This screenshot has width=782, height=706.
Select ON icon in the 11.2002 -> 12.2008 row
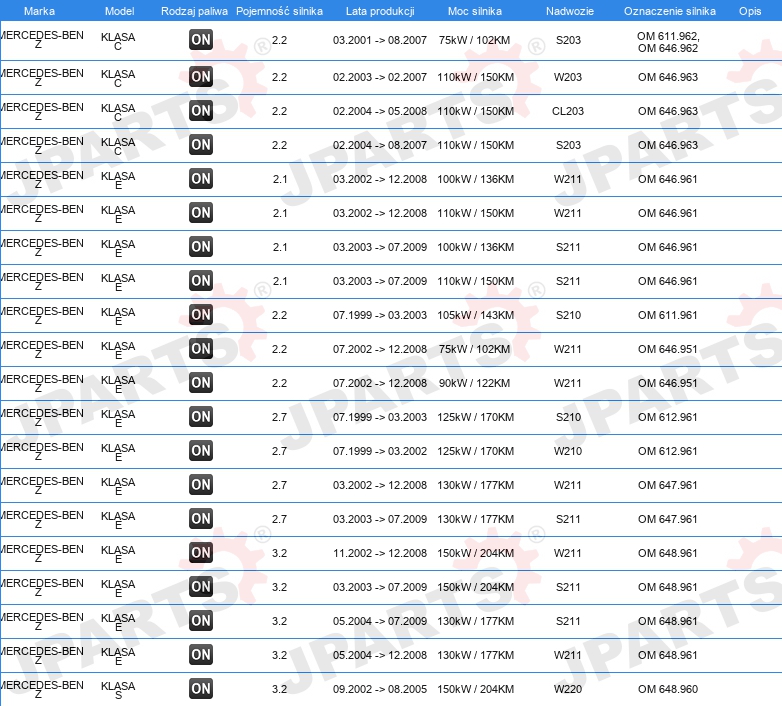[x=201, y=552]
